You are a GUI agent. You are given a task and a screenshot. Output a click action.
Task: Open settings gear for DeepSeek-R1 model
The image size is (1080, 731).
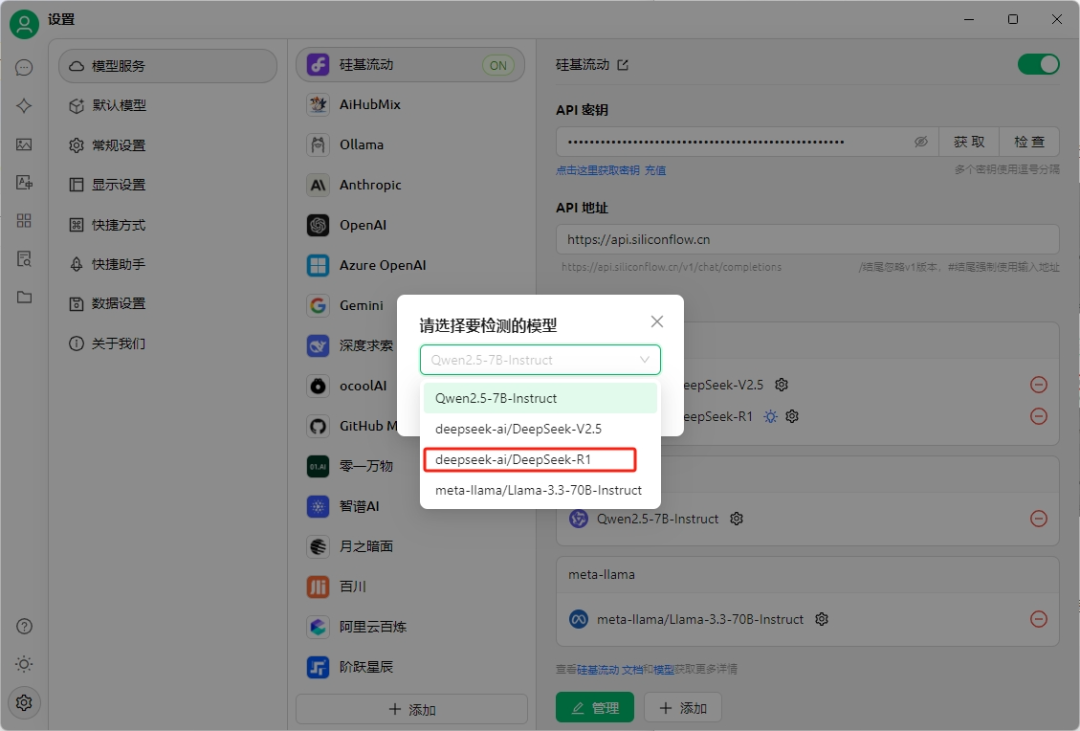792,416
